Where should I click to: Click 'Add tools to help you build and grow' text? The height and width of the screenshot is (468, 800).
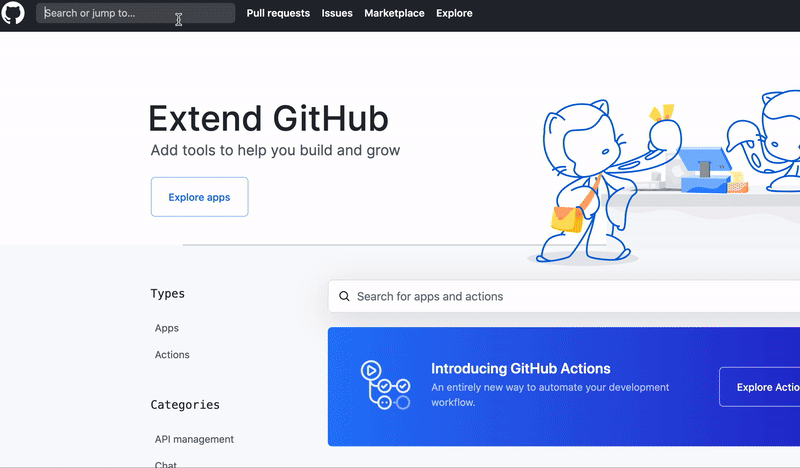coord(275,150)
